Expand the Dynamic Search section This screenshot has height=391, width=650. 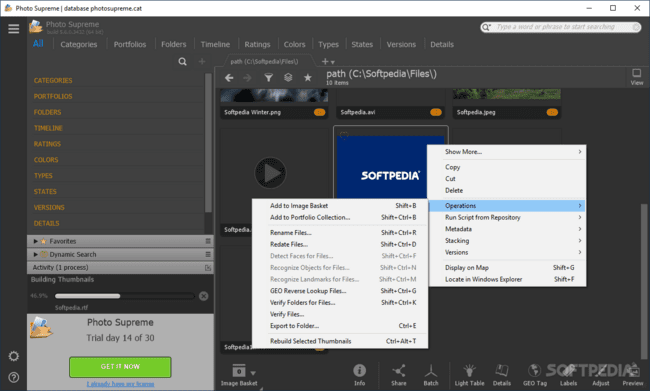click(36, 254)
